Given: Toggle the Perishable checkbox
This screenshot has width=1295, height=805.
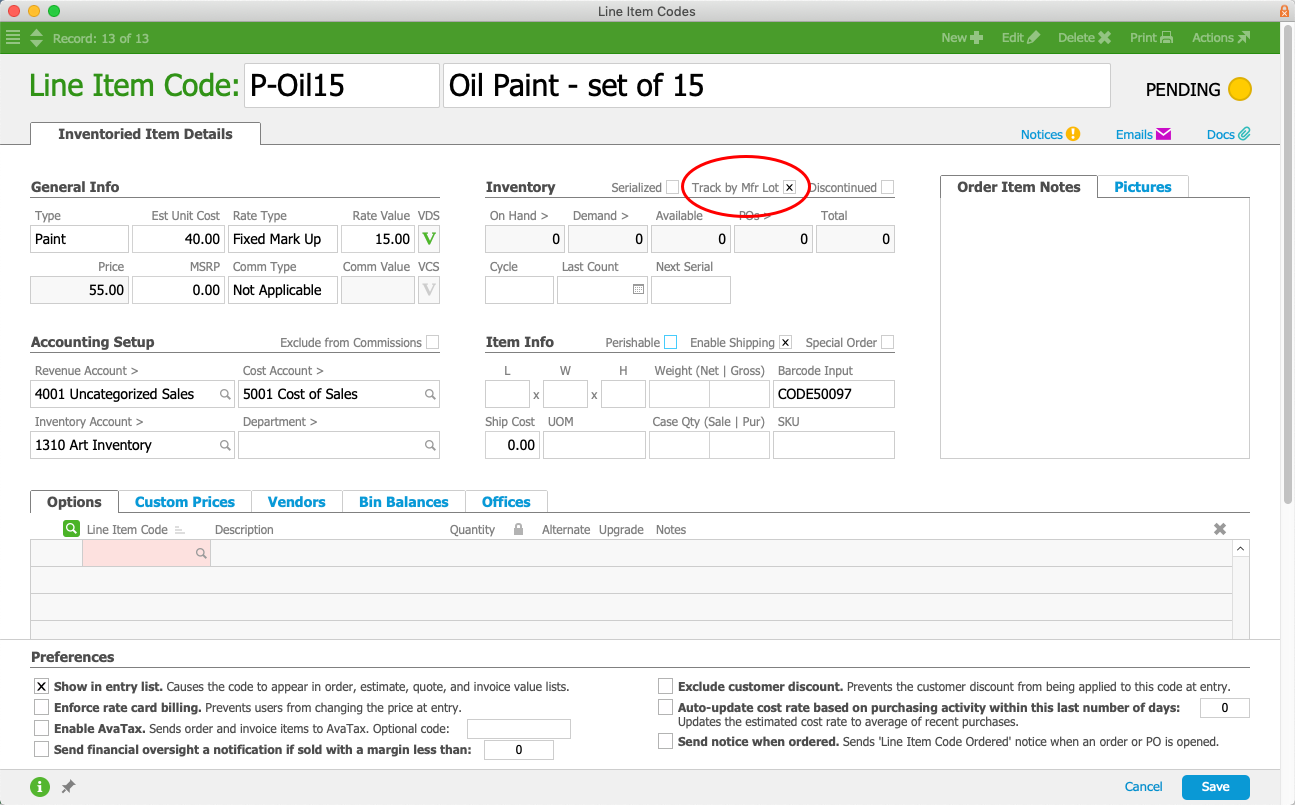Looking at the screenshot, I should click(670, 342).
